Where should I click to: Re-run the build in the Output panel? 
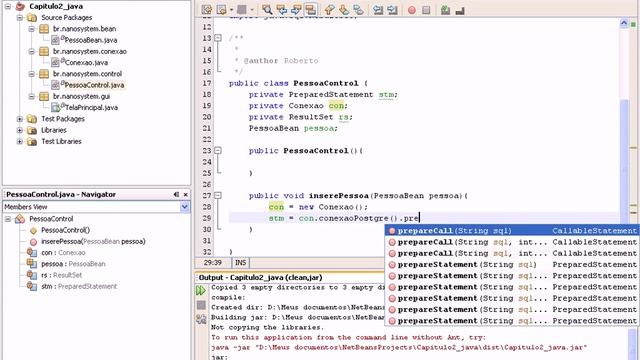tap(201, 291)
